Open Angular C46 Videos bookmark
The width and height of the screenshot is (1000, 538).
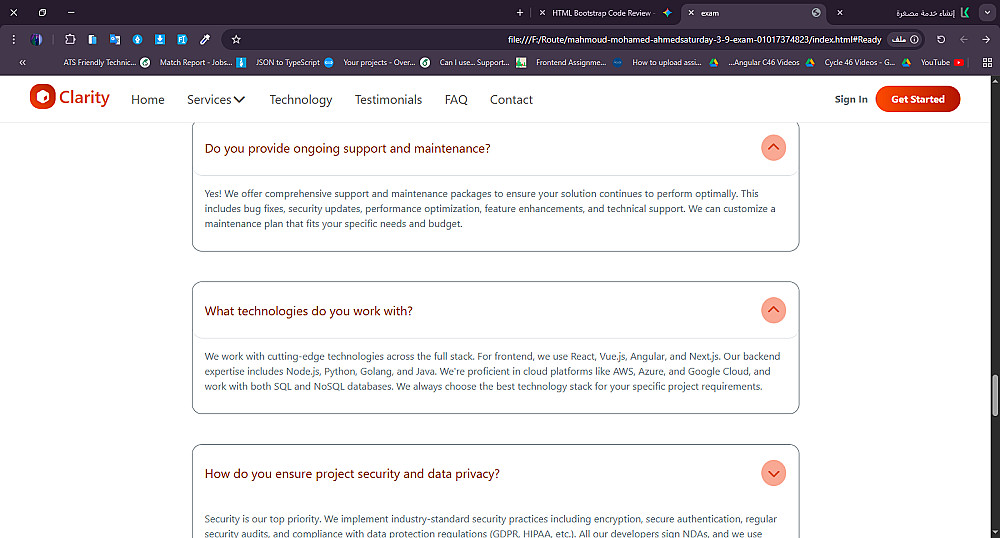[771, 62]
